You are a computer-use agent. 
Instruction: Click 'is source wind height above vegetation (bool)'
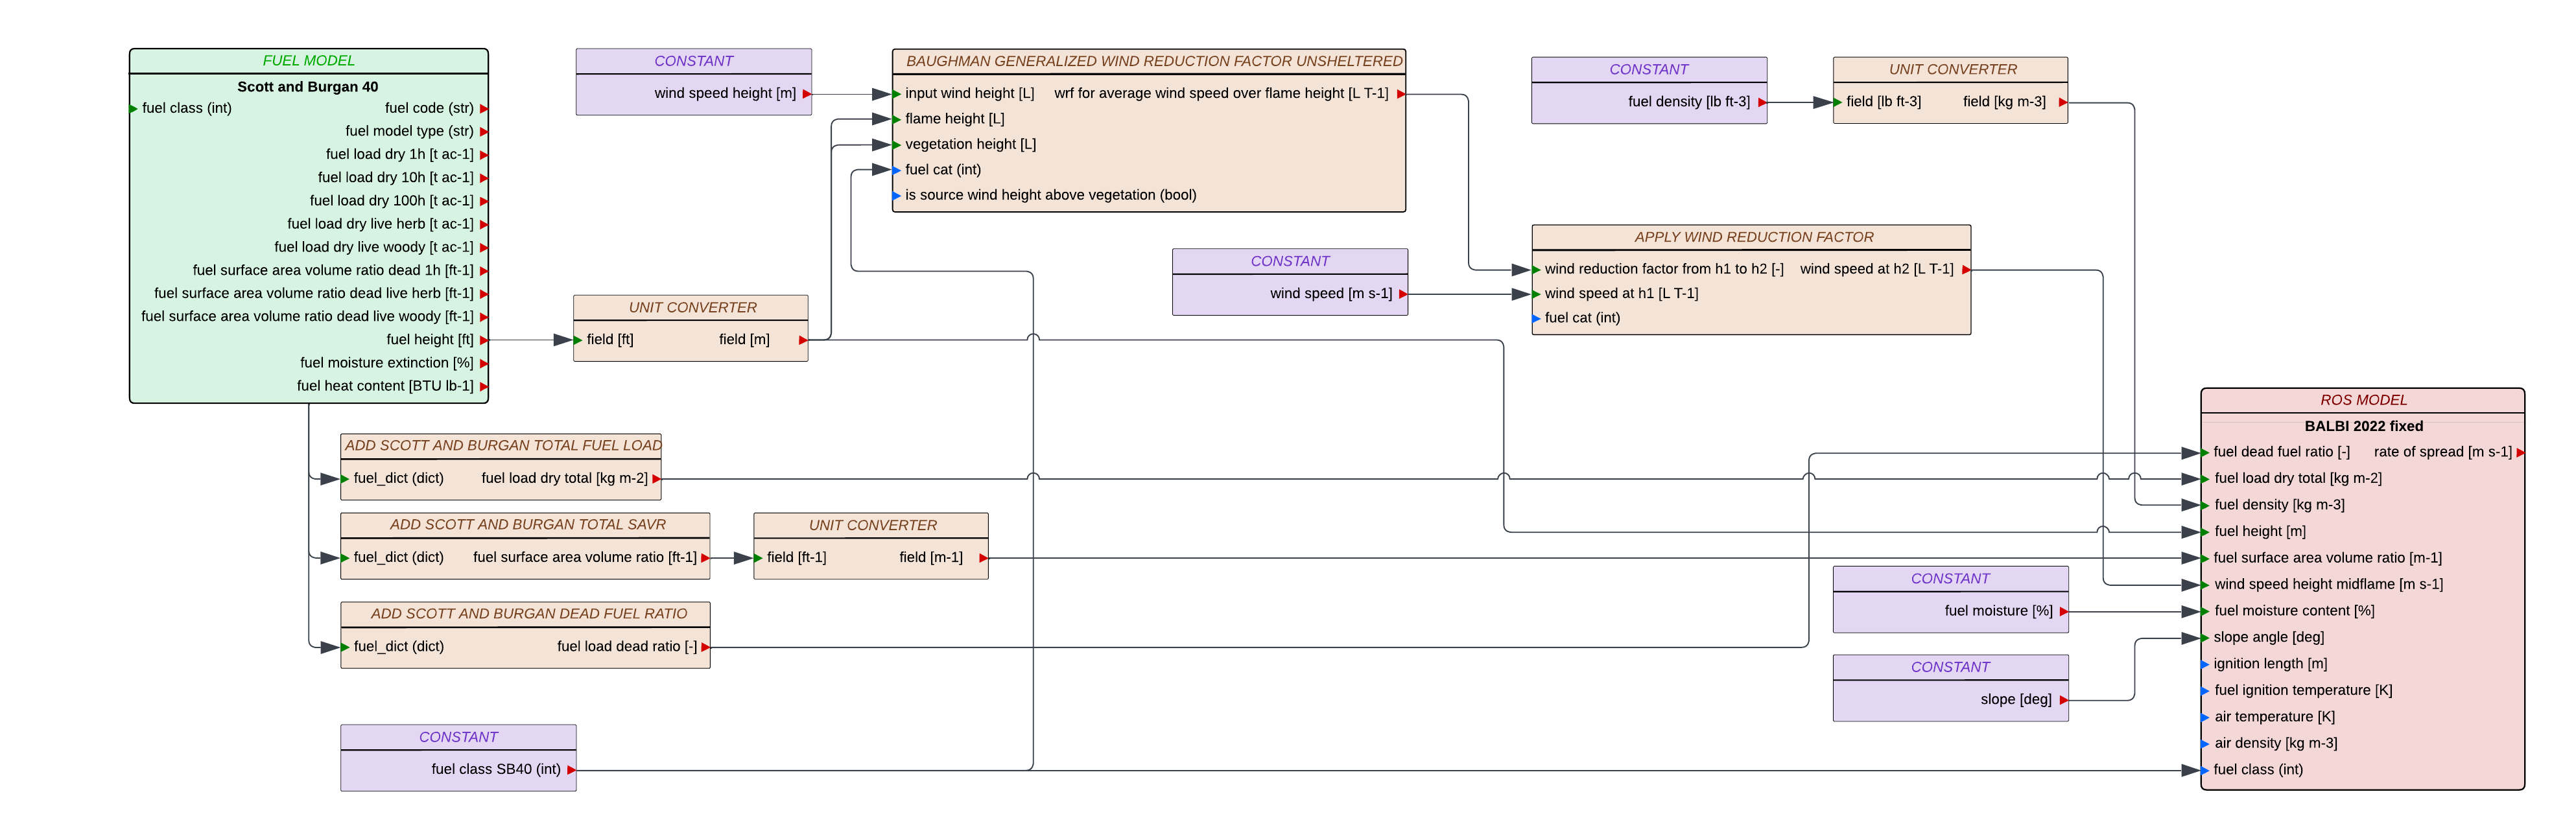coord(1051,195)
